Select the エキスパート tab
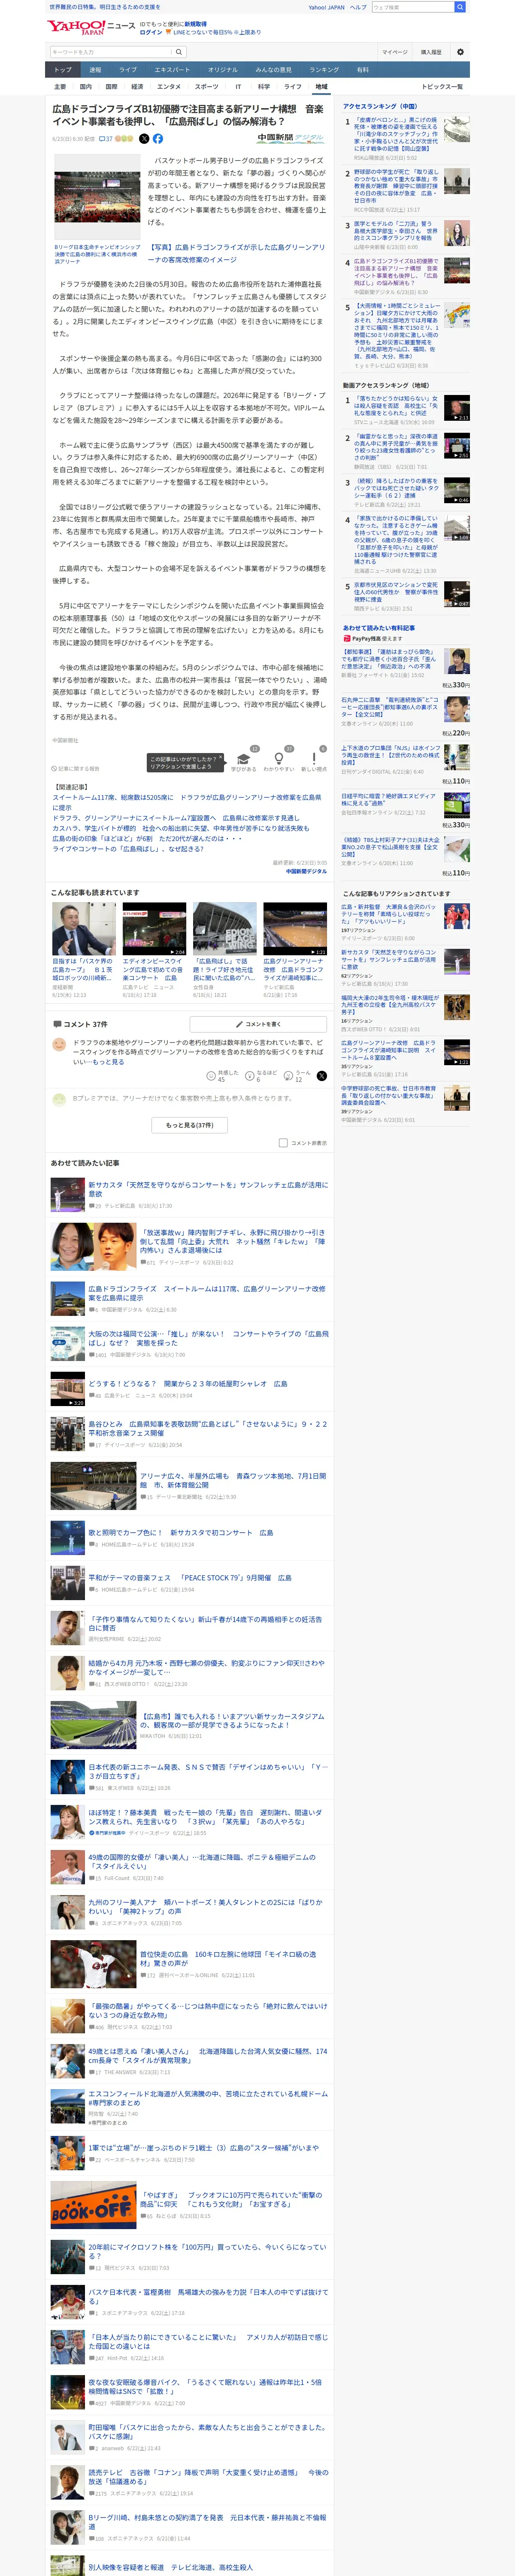The height and width of the screenshot is (2576, 515). pyautogui.click(x=172, y=70)
